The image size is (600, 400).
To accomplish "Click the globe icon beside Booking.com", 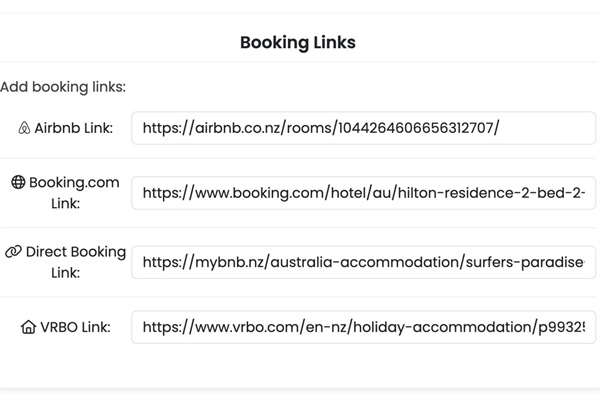I will [18, 183].
